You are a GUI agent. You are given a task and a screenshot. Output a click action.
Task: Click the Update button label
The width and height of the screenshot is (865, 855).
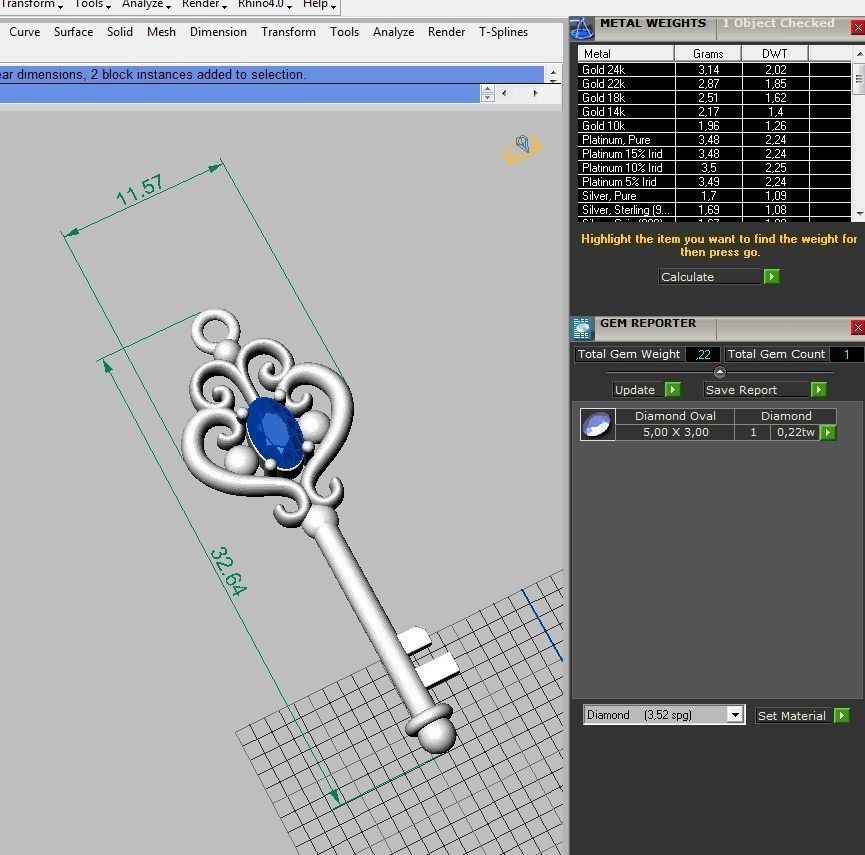pos(634,389)
